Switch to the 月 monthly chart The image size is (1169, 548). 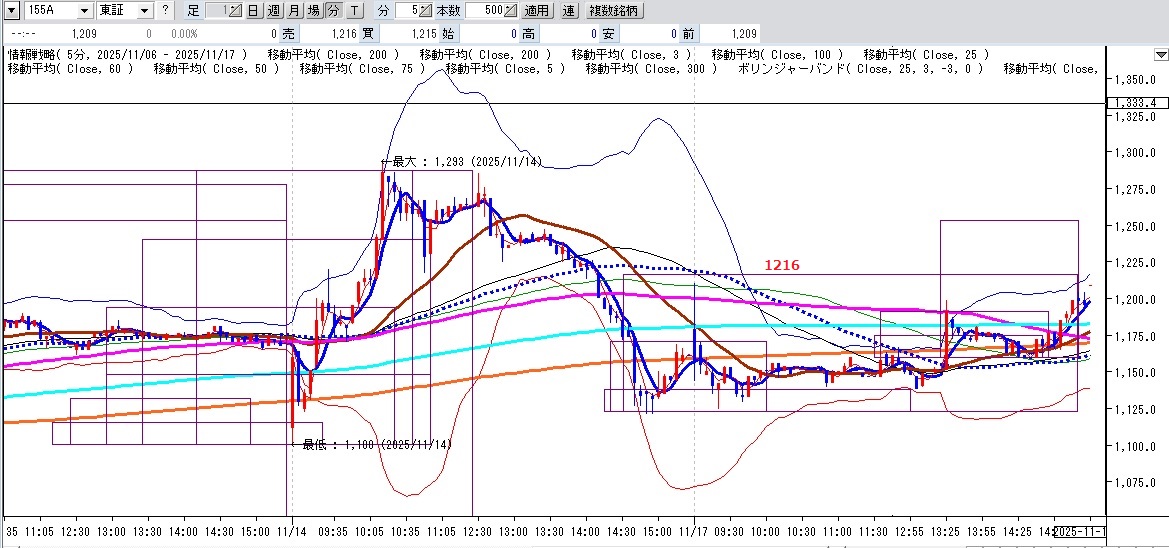[294, 10]
